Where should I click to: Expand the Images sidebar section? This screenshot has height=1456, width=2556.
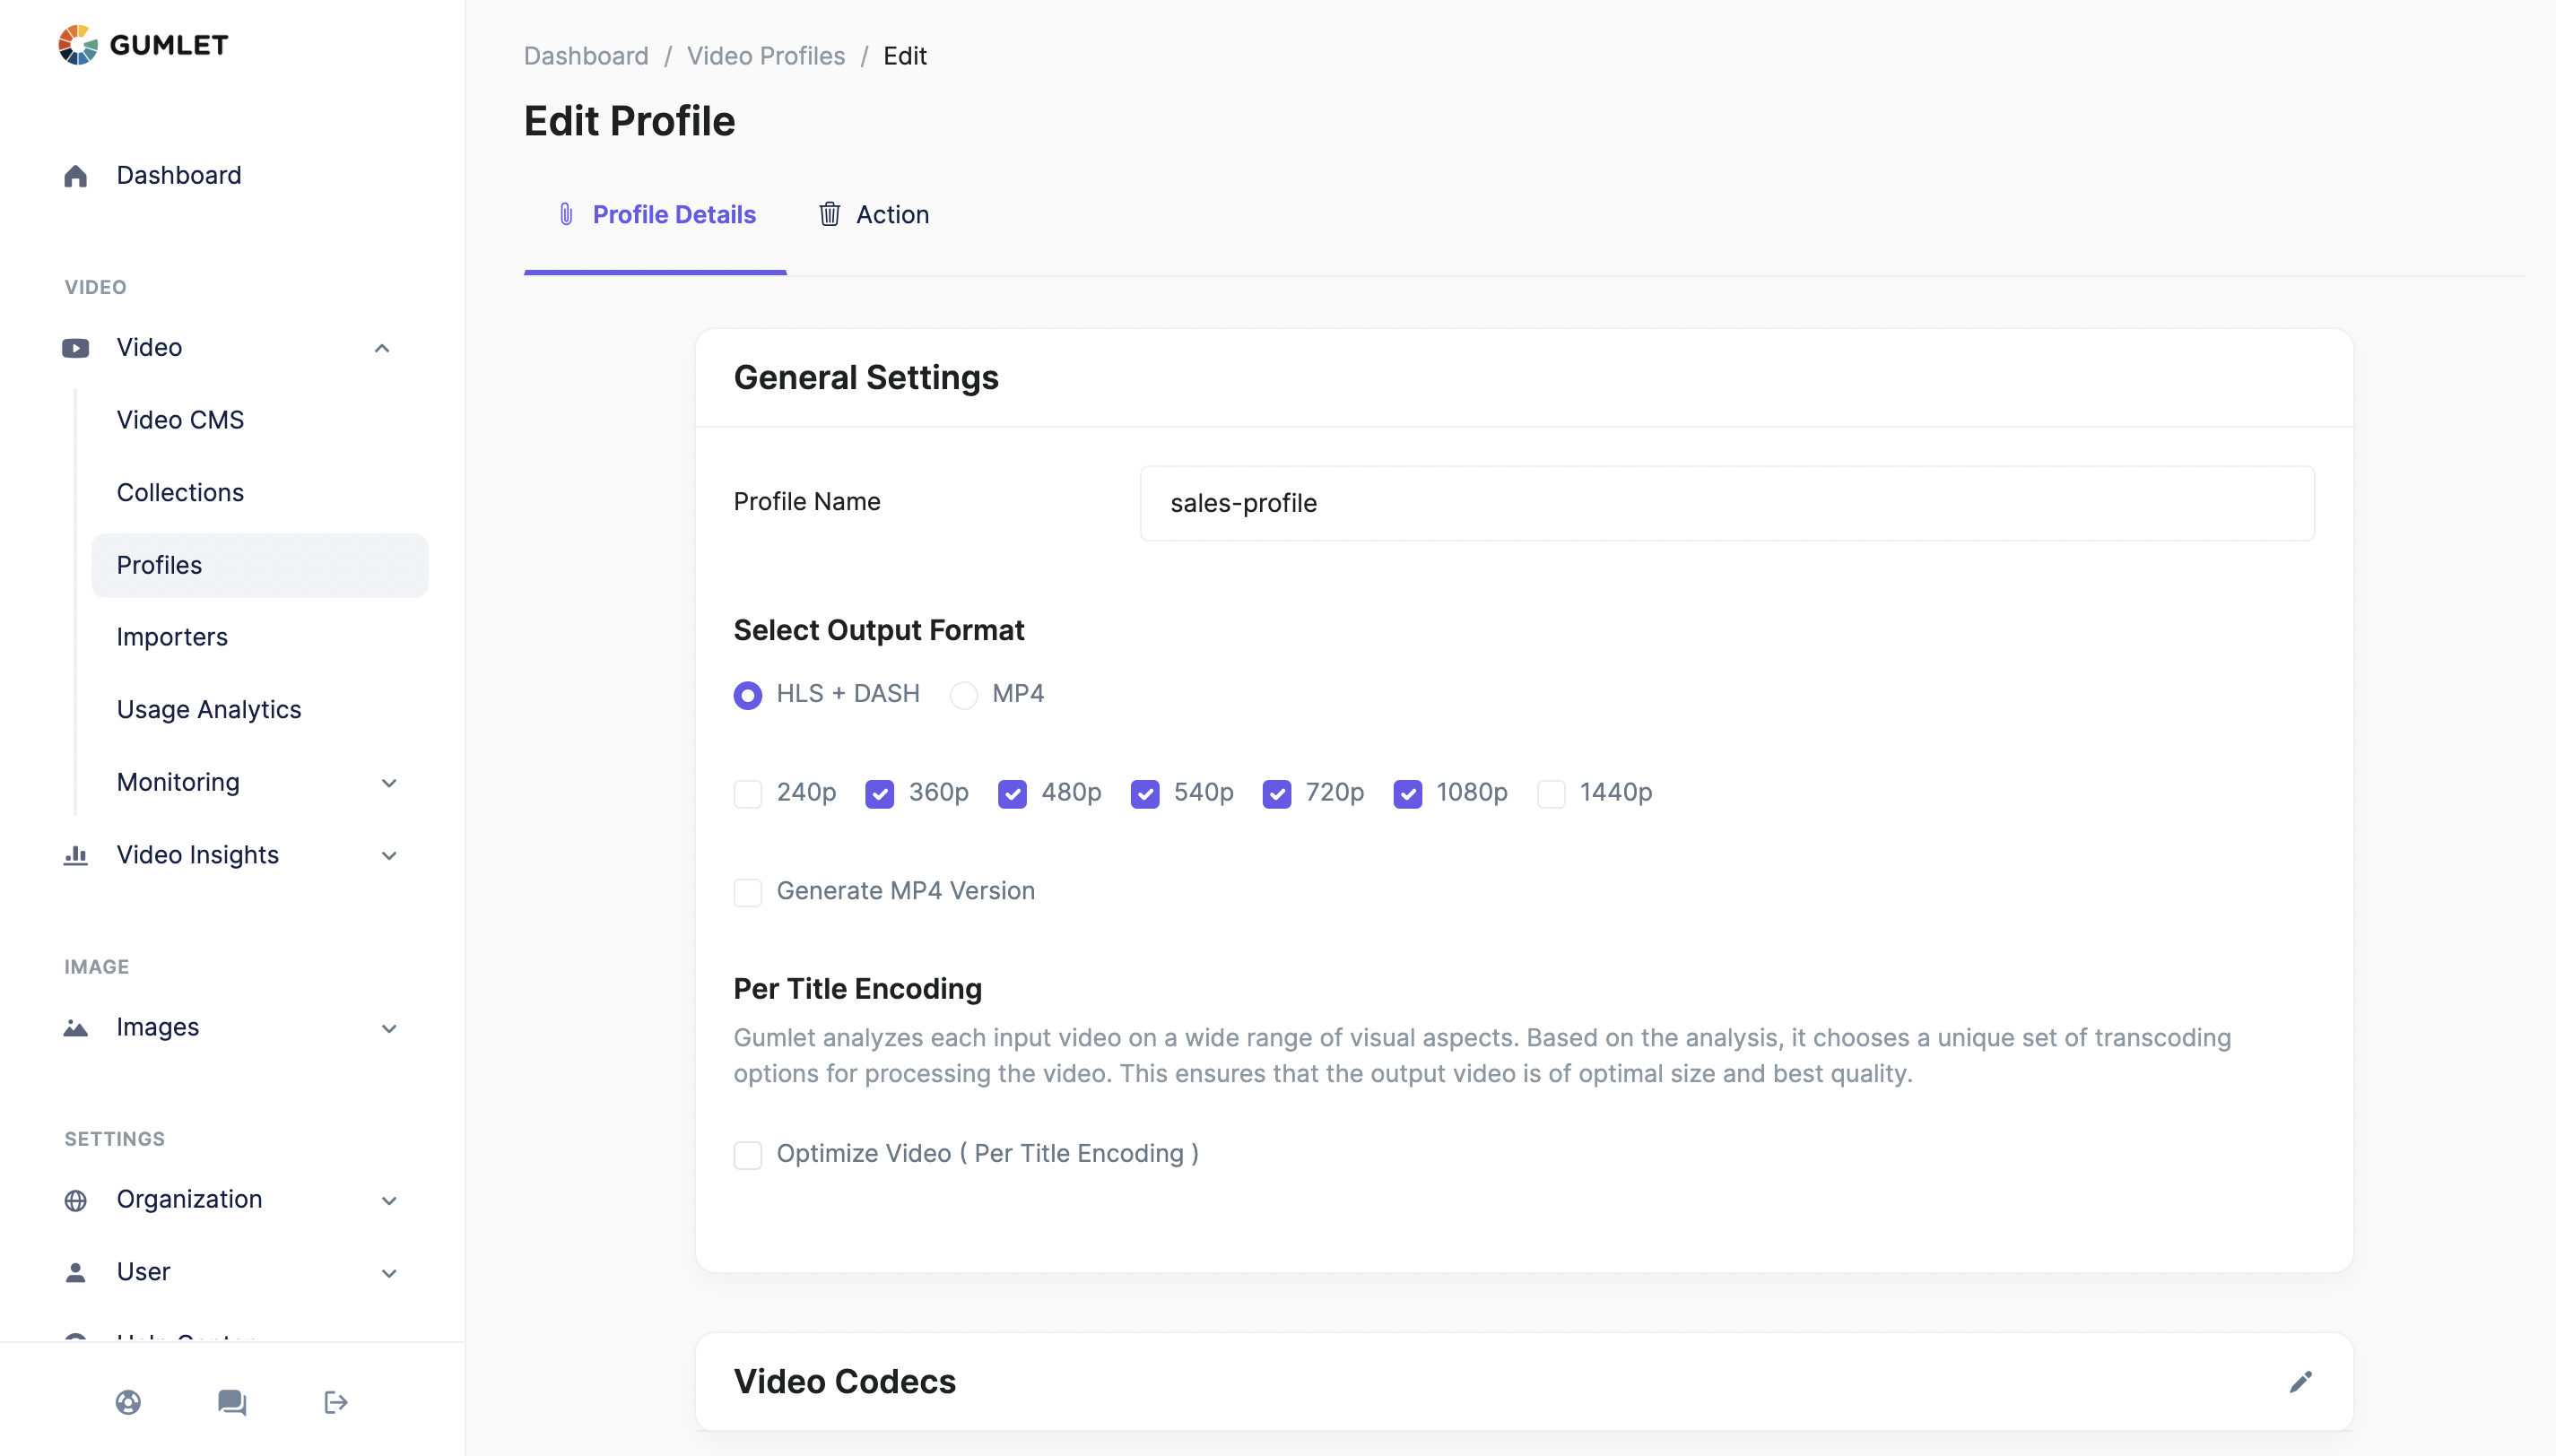click(389, 1028)
